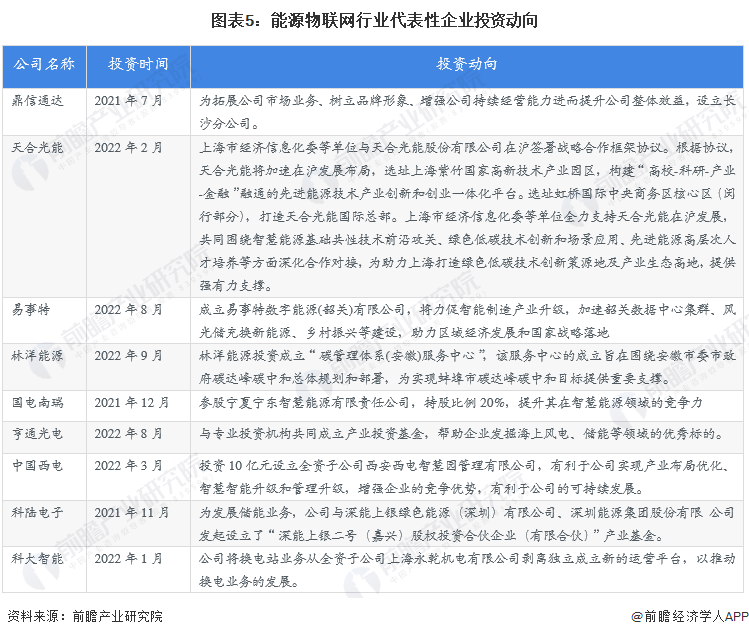Click the 公司名称 column header
749x637 pixels.
[43, 64]
